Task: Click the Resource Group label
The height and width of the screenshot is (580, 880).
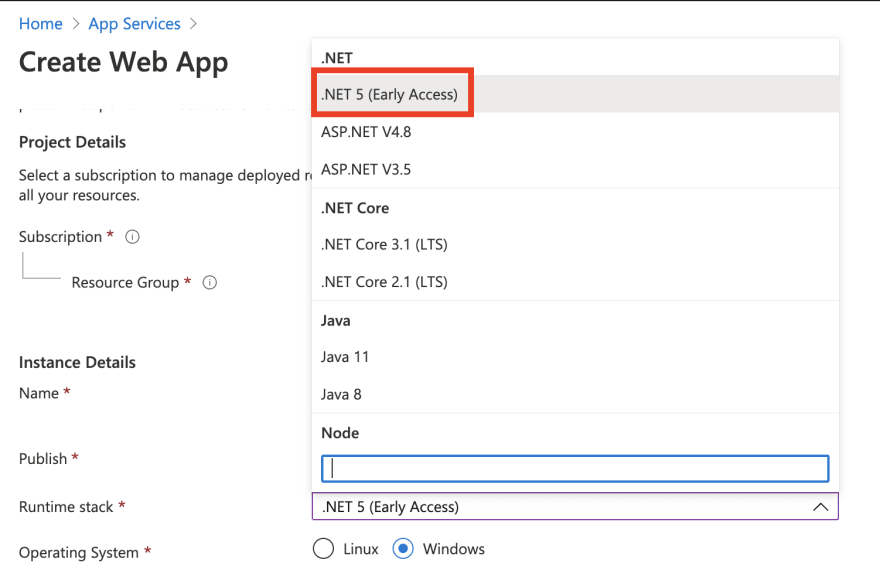Action: (125, 282)
